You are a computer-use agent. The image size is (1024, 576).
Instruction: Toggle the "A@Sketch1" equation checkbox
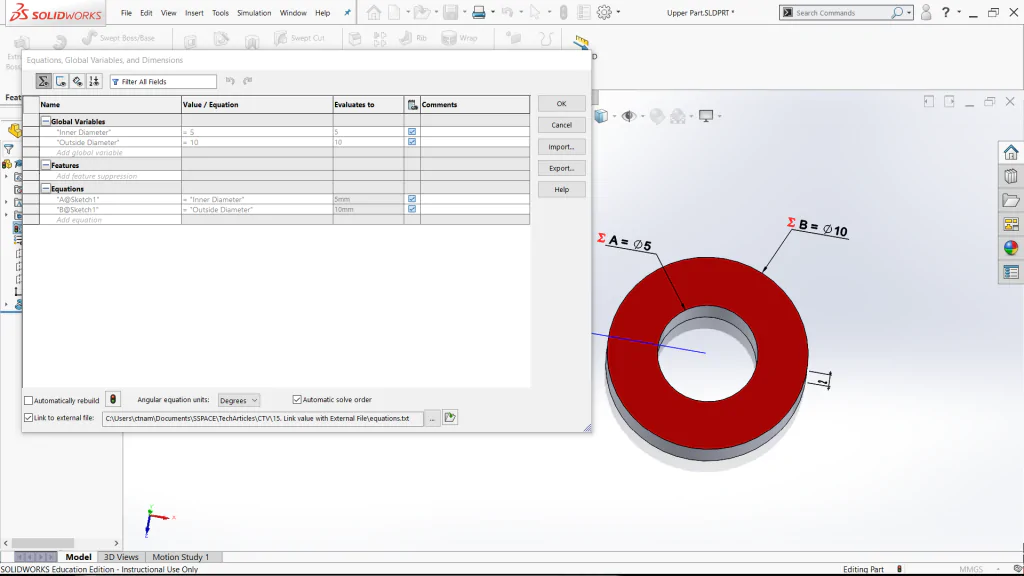coord(412,199)
